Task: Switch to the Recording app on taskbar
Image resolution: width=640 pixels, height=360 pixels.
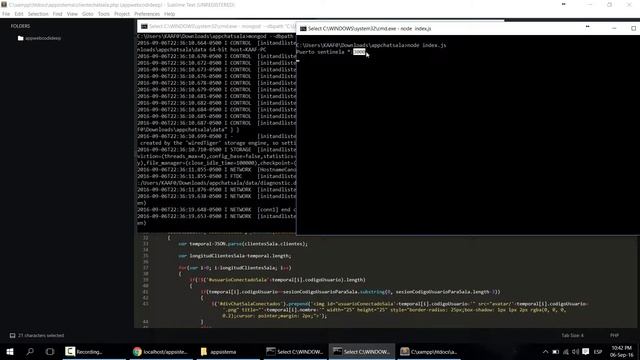Action: click(94, 351)
